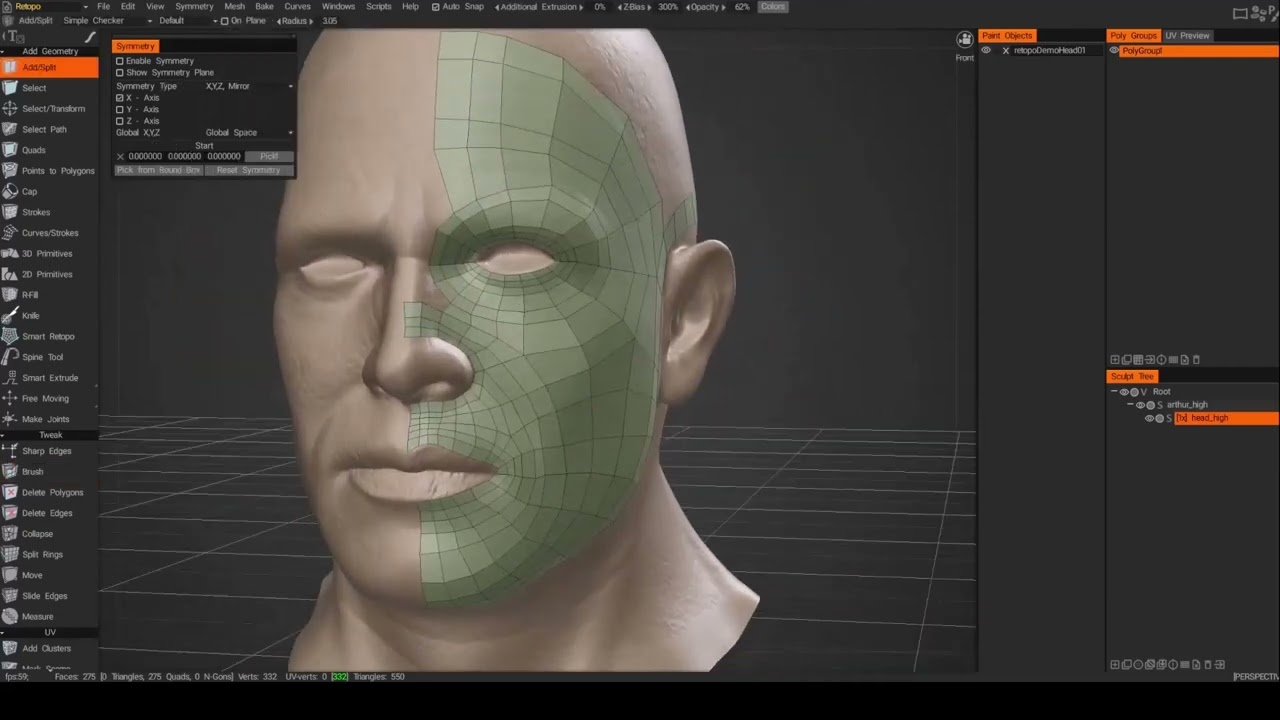Select the Measure tool
Screen dimensions: 1280x720
49,616
